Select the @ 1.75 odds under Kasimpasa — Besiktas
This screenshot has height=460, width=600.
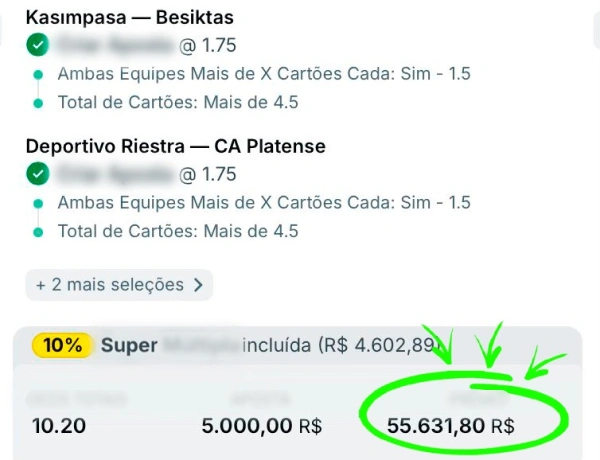(x=208, y=45)
